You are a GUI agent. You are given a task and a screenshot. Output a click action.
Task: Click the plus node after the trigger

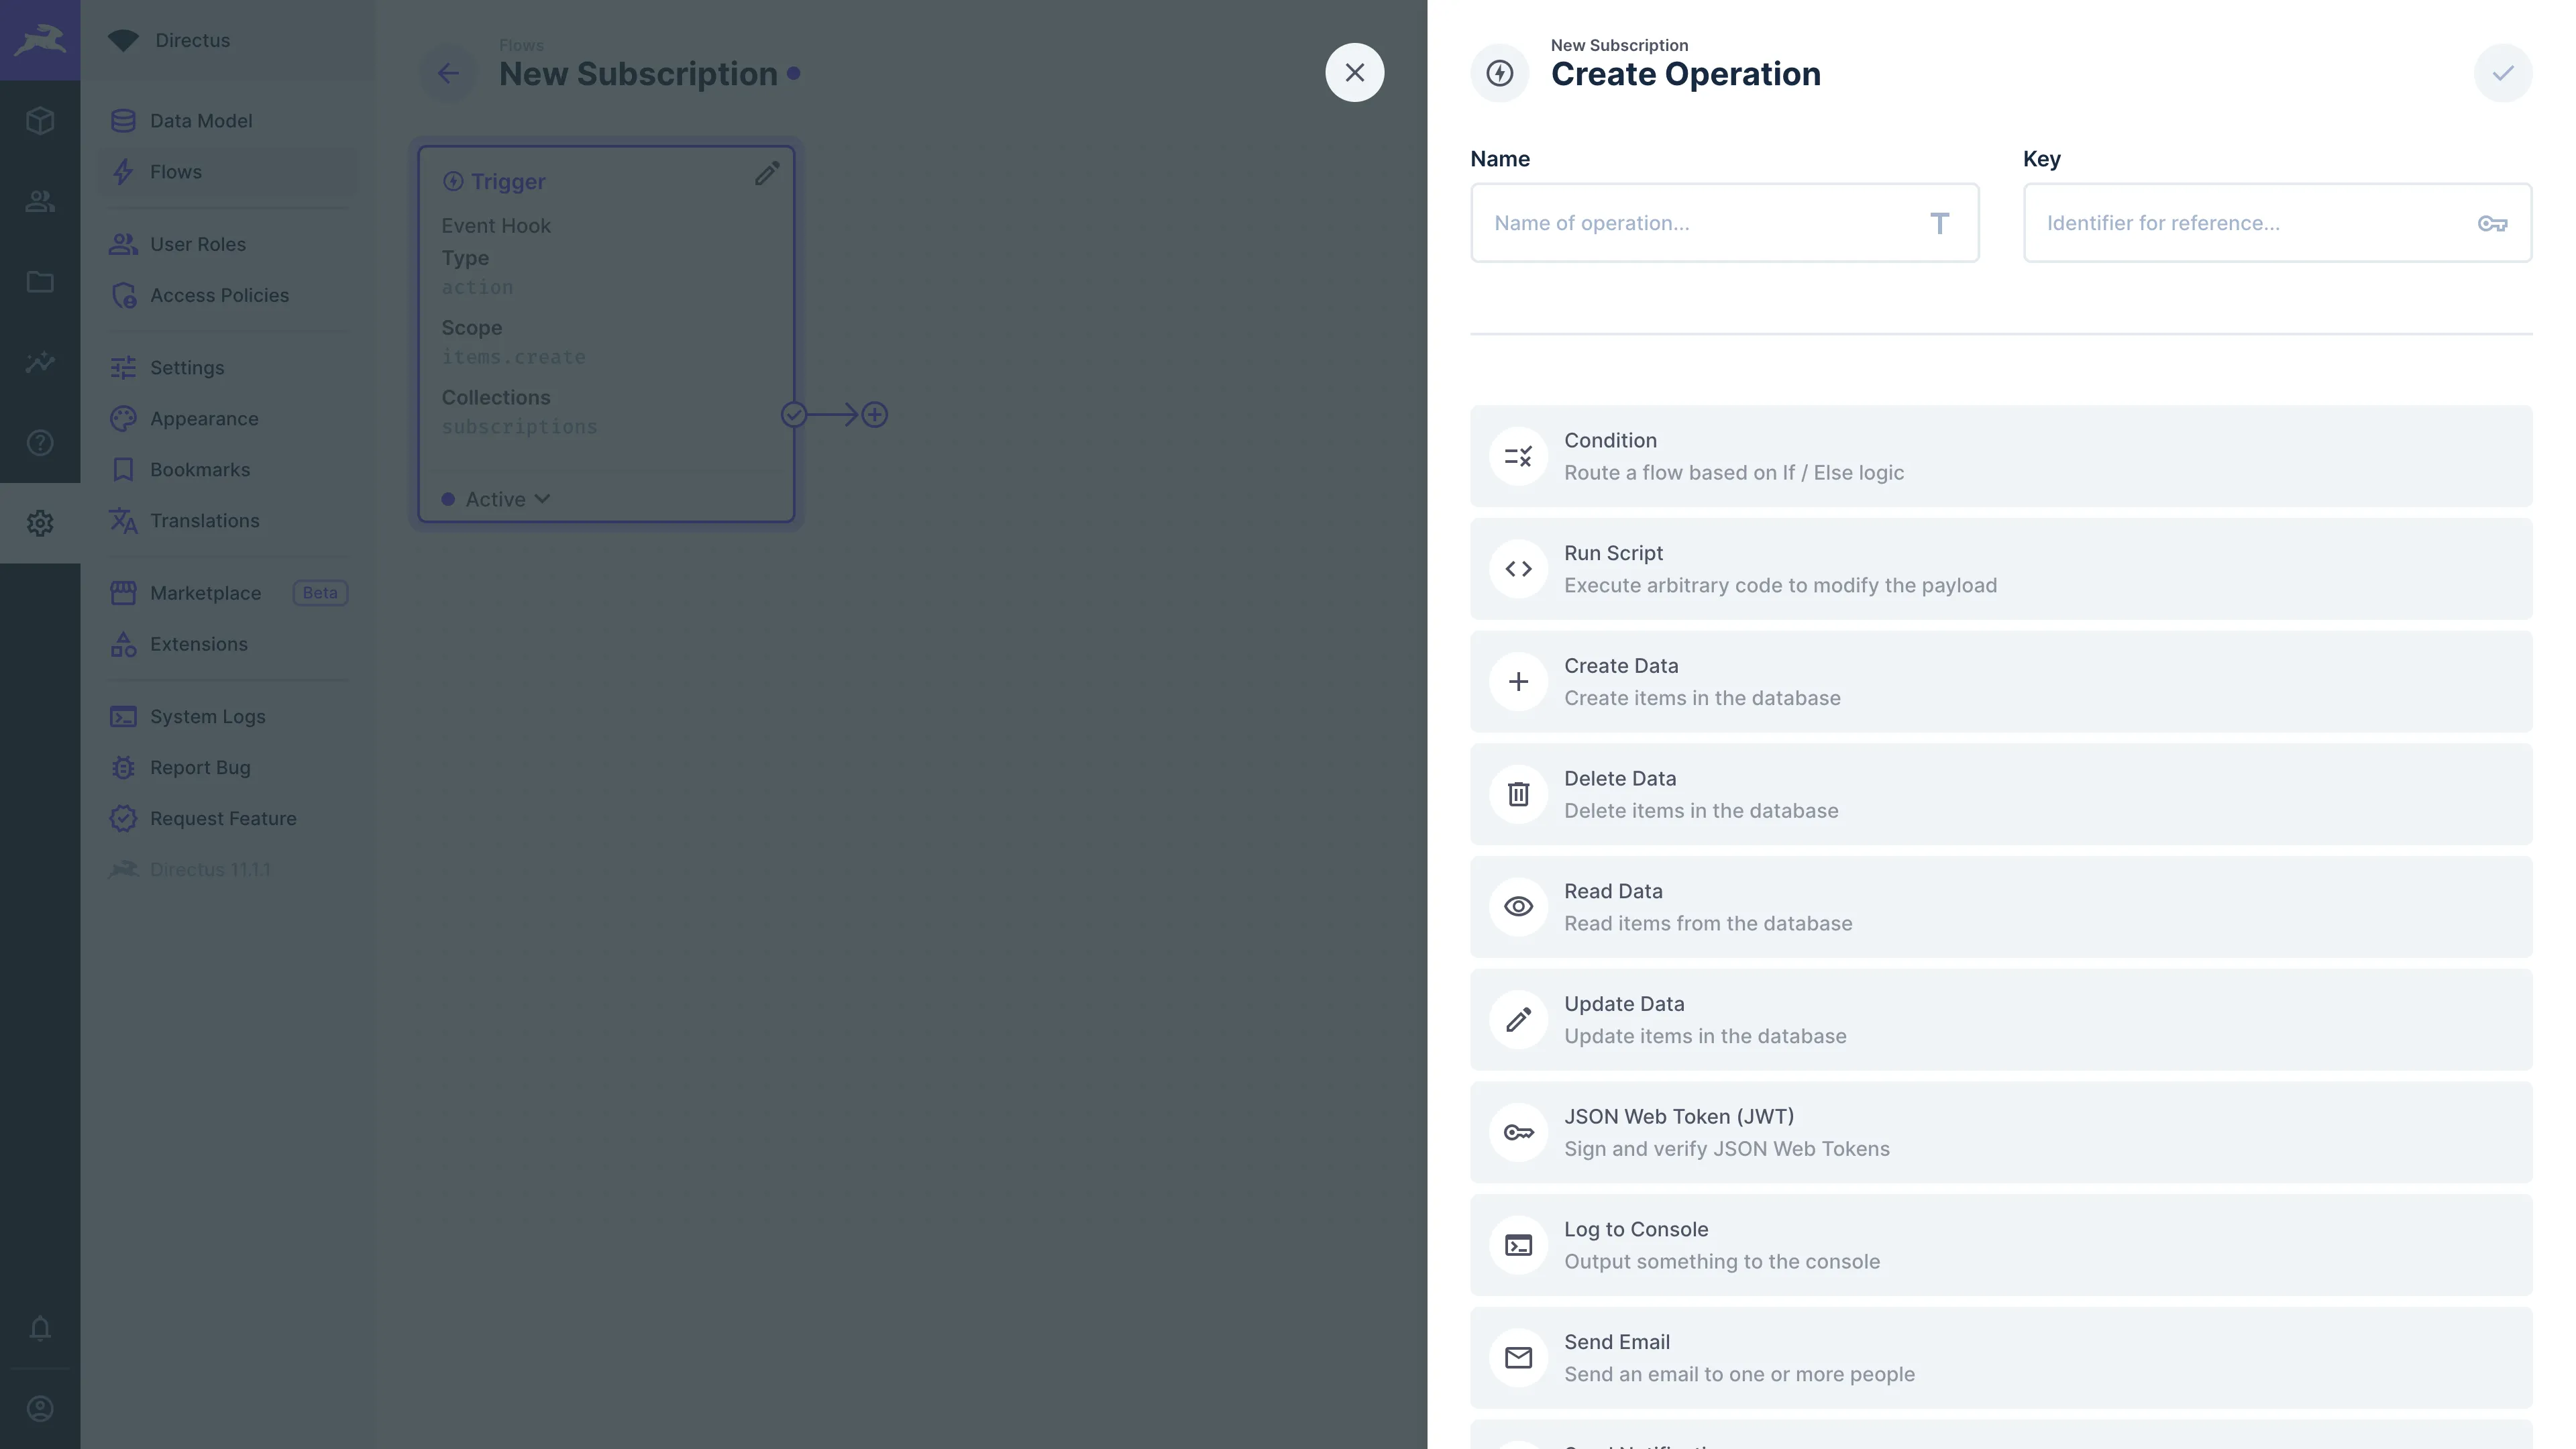875,414
